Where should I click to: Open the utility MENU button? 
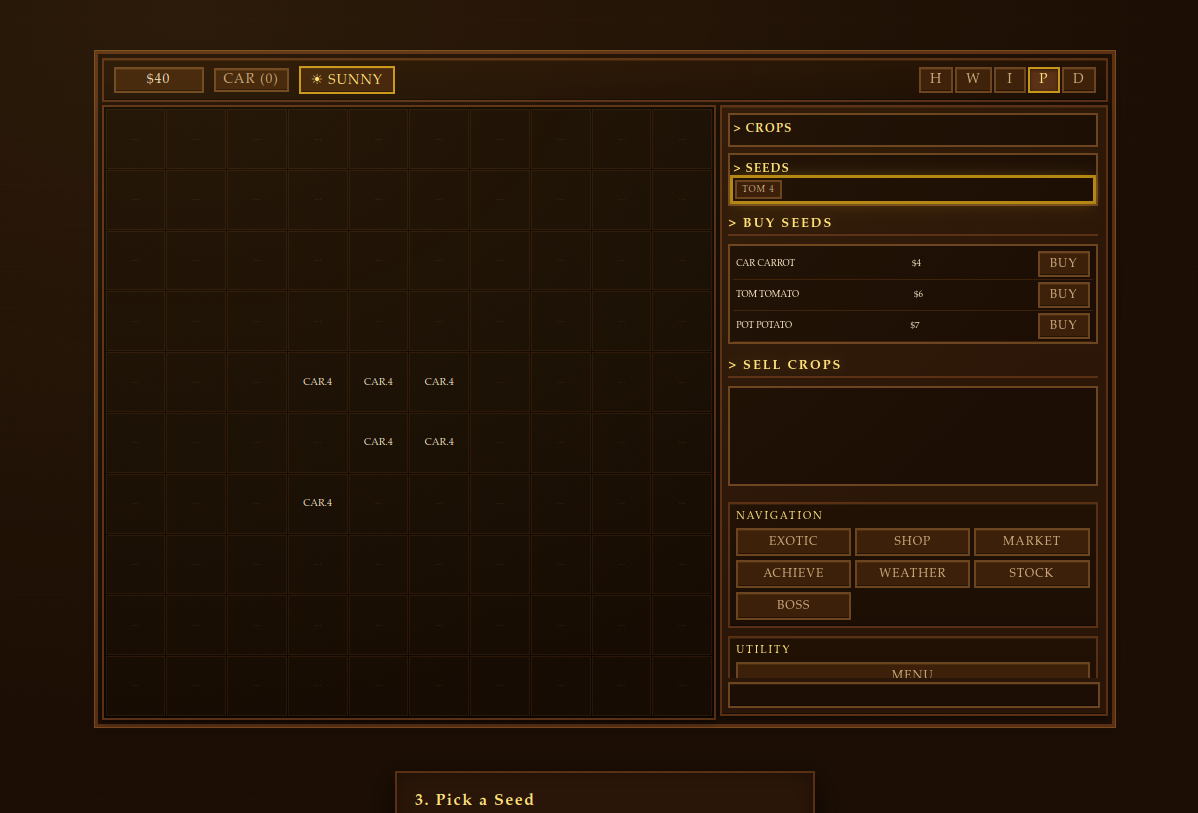pos(912,671)
